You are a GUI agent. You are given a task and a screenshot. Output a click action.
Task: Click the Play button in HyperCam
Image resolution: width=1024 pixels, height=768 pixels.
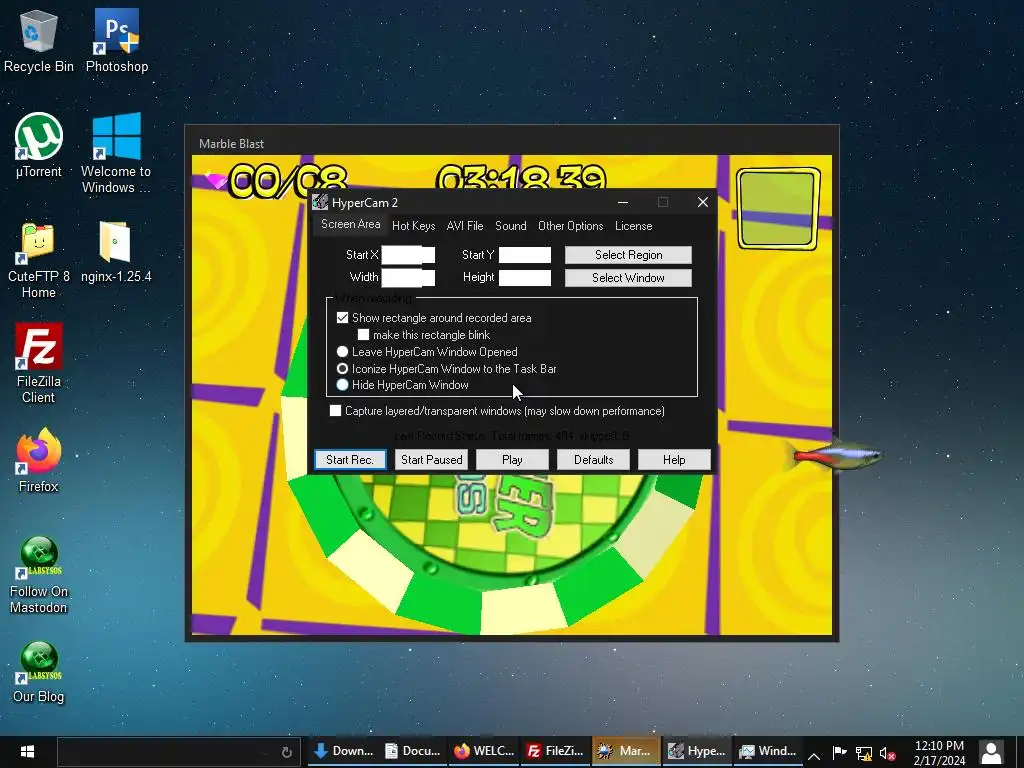point(513,459)
